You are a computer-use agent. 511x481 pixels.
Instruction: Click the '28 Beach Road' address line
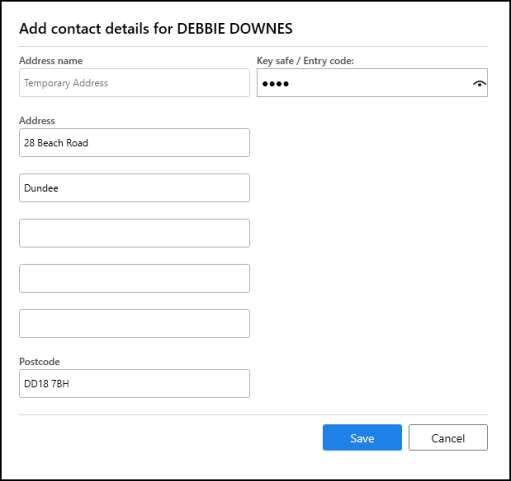click(x=134, y=143)
